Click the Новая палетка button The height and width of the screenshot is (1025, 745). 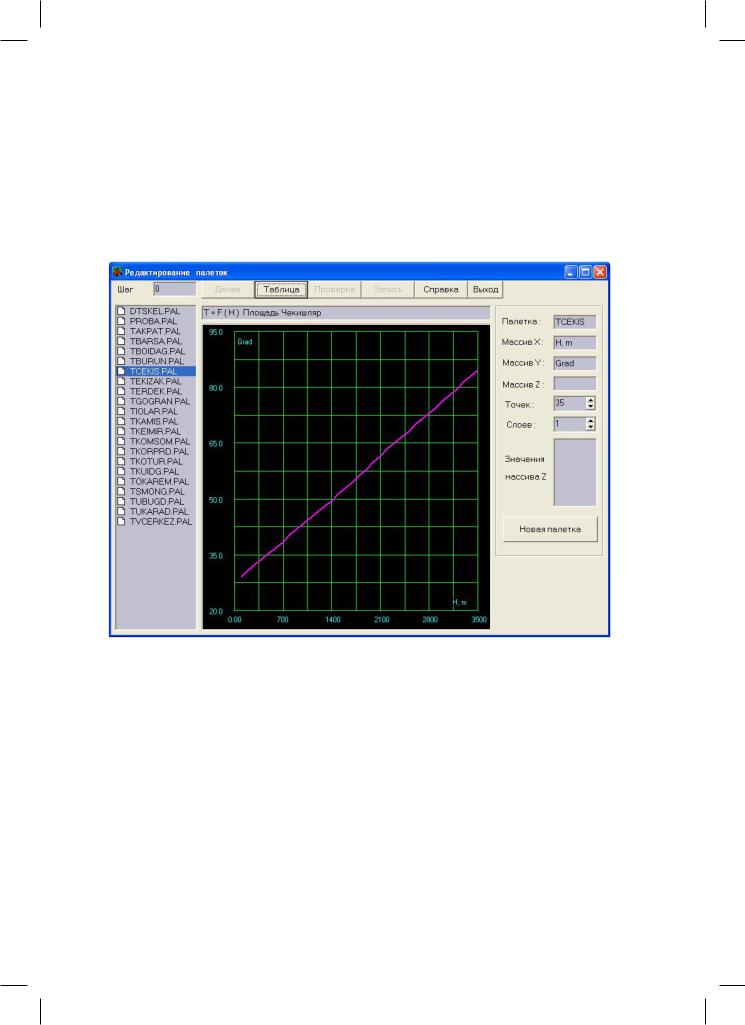tap(550, 529)
